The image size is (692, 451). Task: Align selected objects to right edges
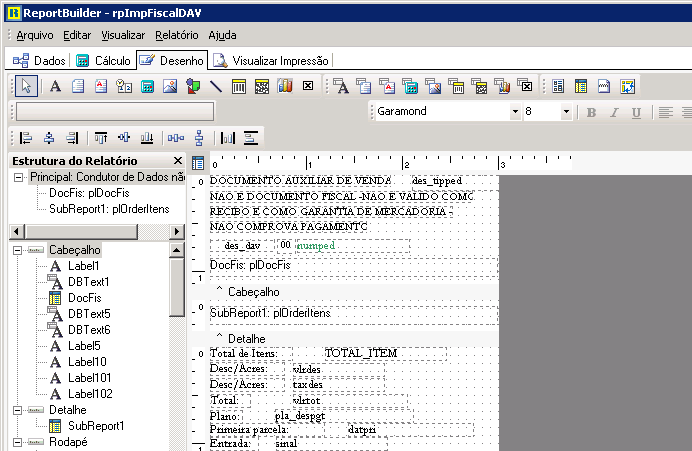72,138
